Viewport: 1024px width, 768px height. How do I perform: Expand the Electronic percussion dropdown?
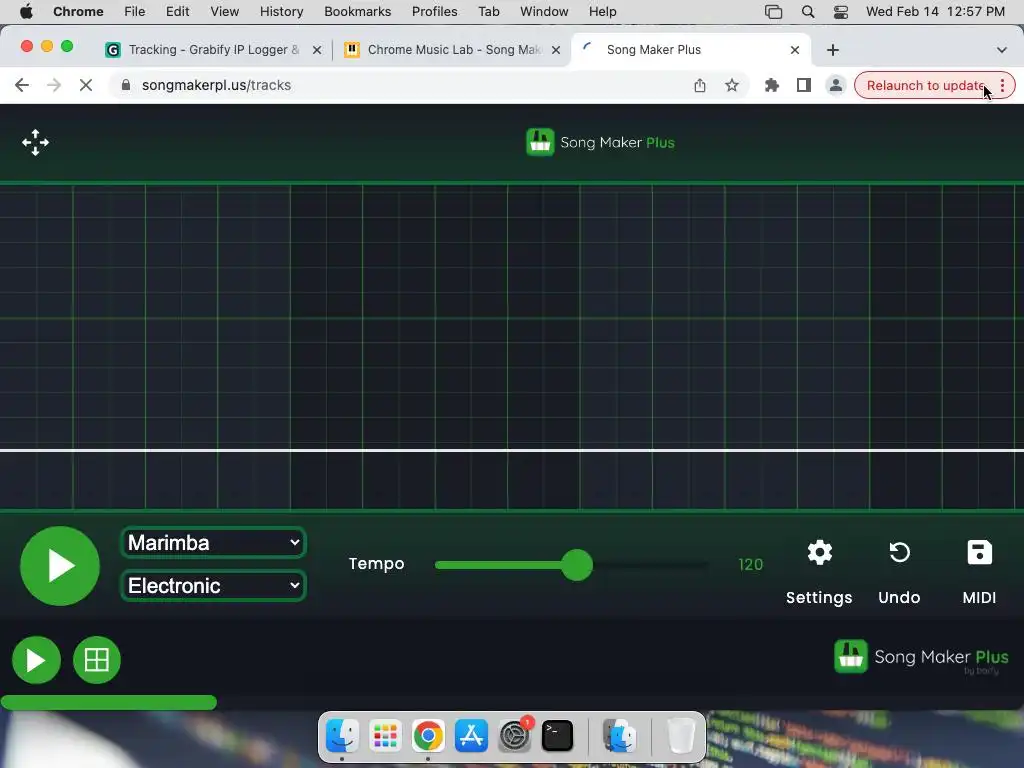(x=214, y=586)
